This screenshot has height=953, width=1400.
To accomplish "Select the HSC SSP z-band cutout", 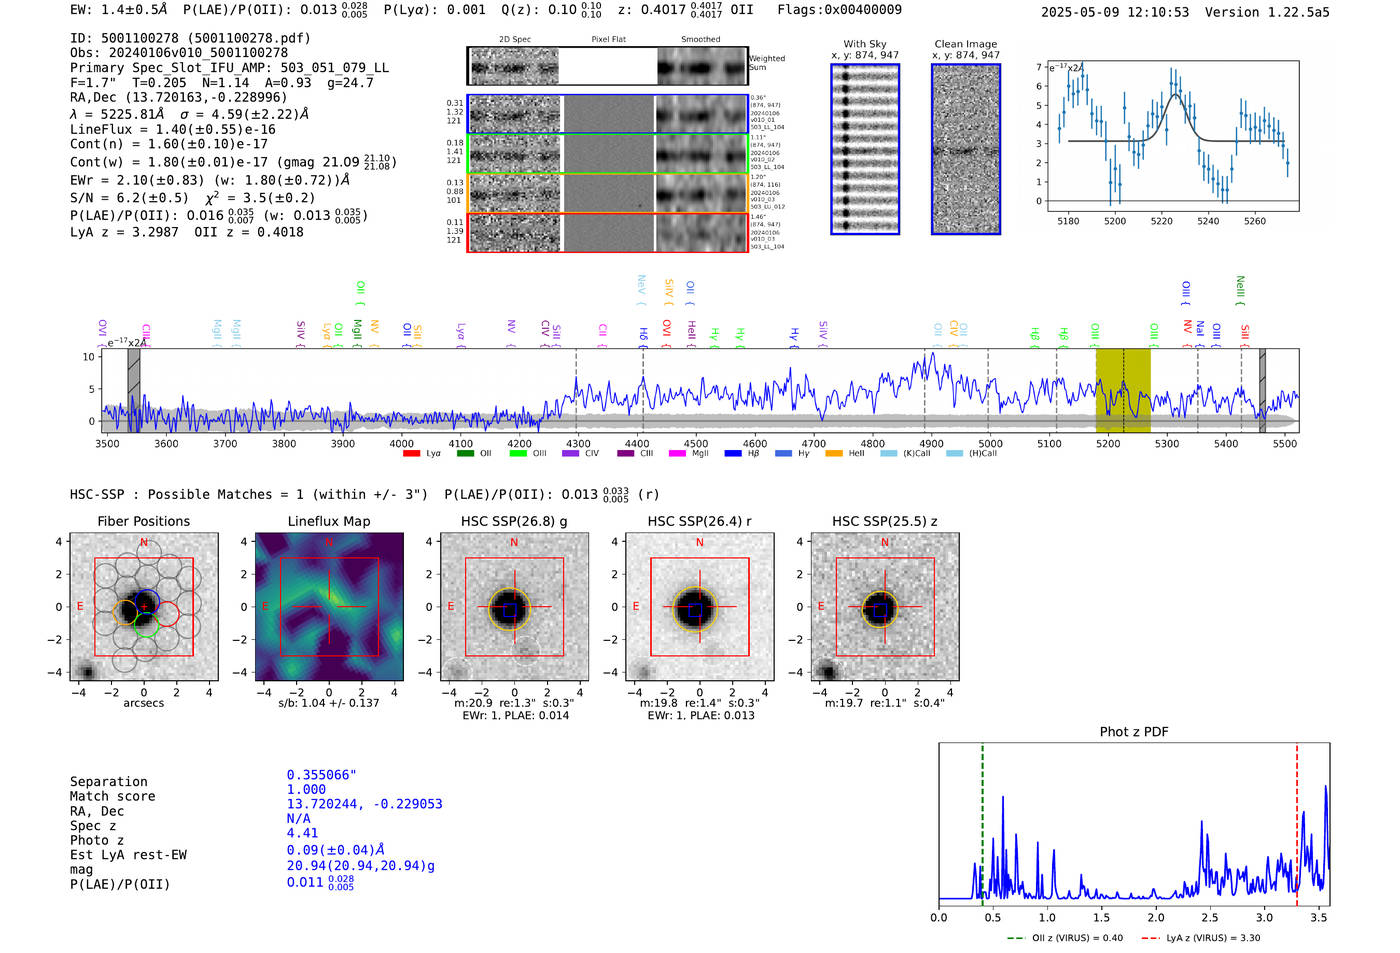I will (884, 607).
